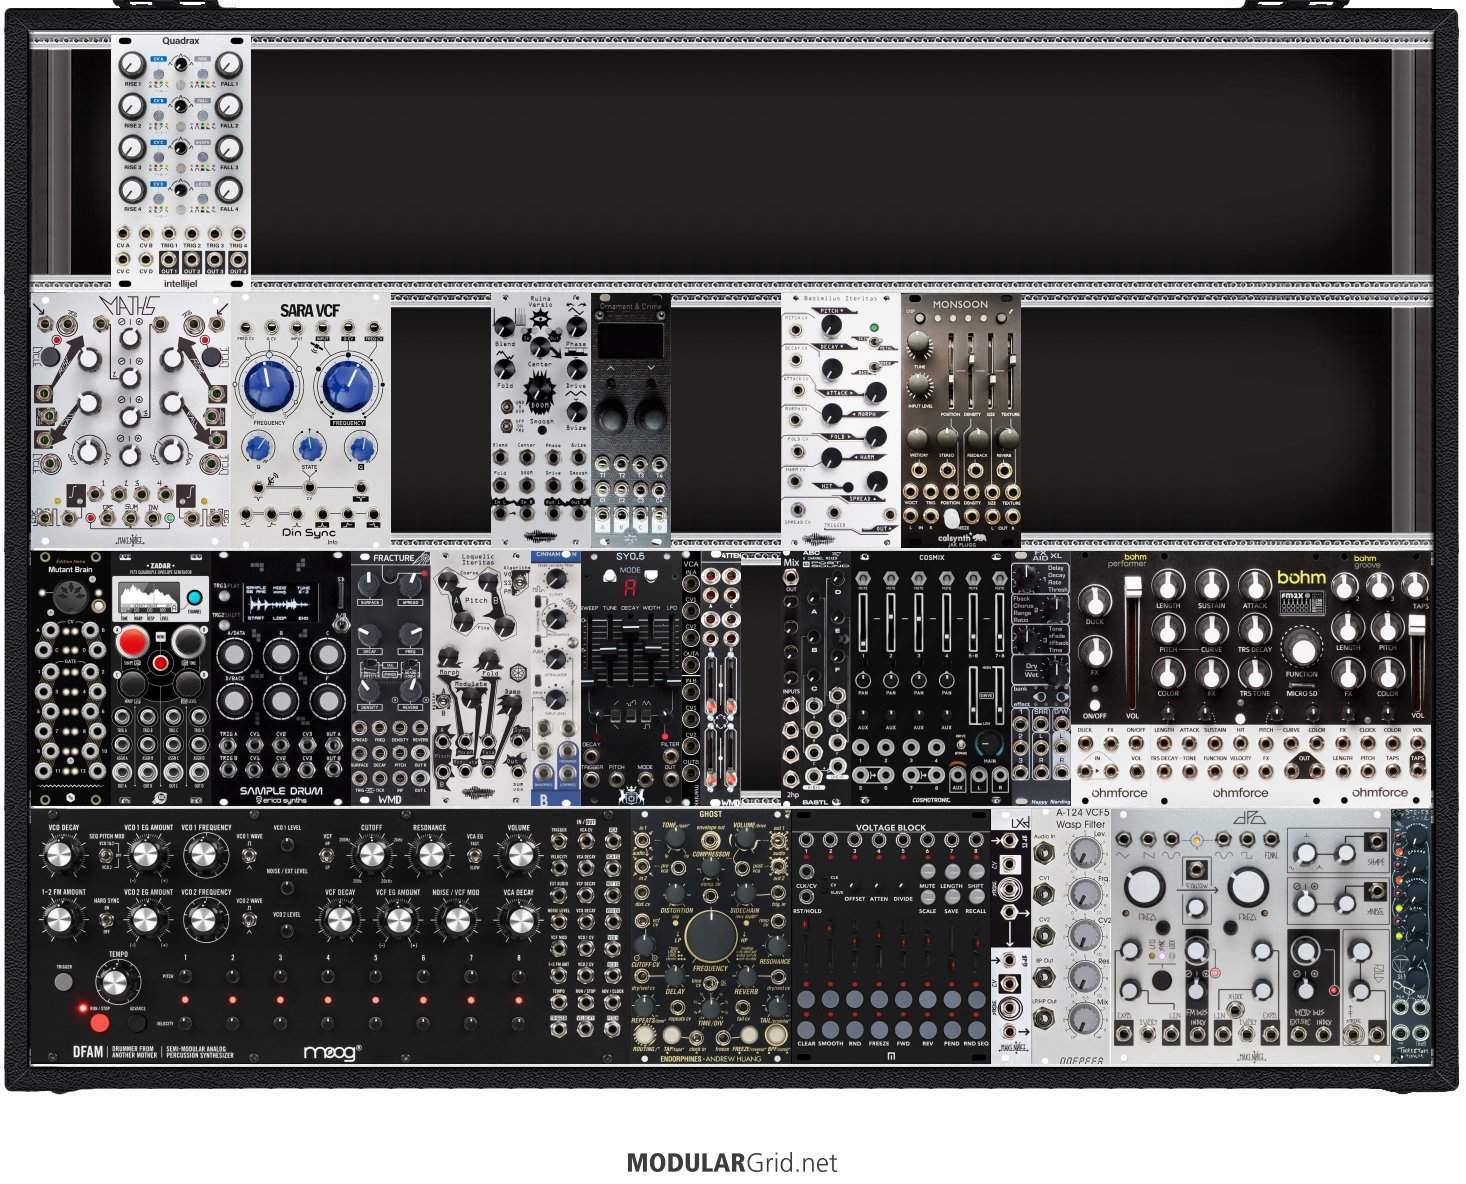This screenshot has height=1184, width=1466.
Task: Click the Zadar red A button
Action: pyautogui.click(x=133, y=641)
